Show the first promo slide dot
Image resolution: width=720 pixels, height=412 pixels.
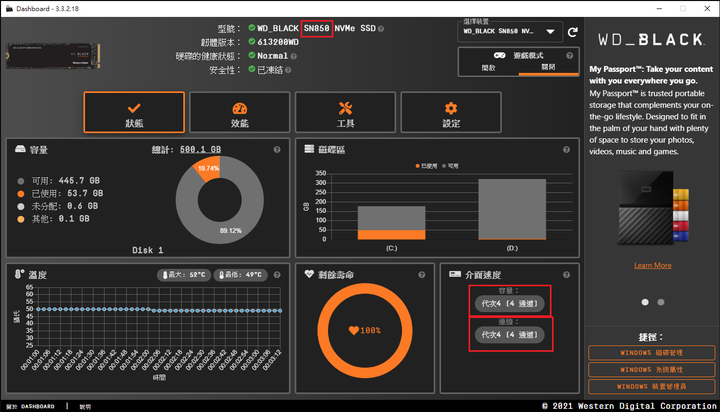pyautogui.click(x=645, y=302)
